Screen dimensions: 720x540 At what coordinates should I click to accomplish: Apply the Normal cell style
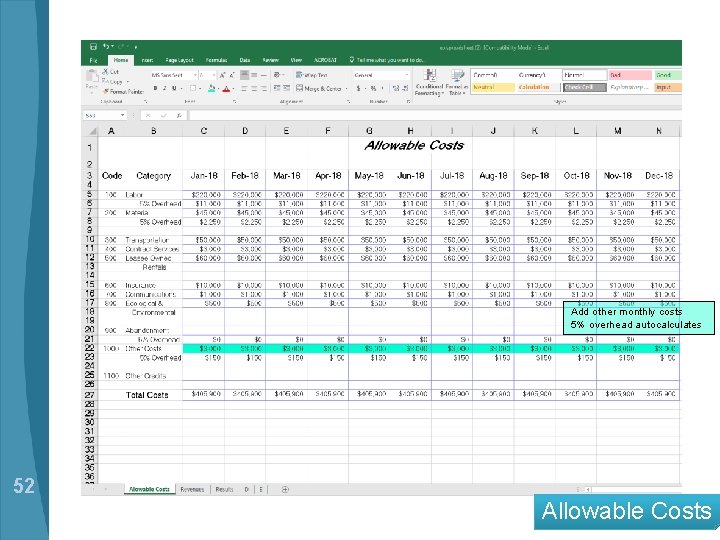585,75
